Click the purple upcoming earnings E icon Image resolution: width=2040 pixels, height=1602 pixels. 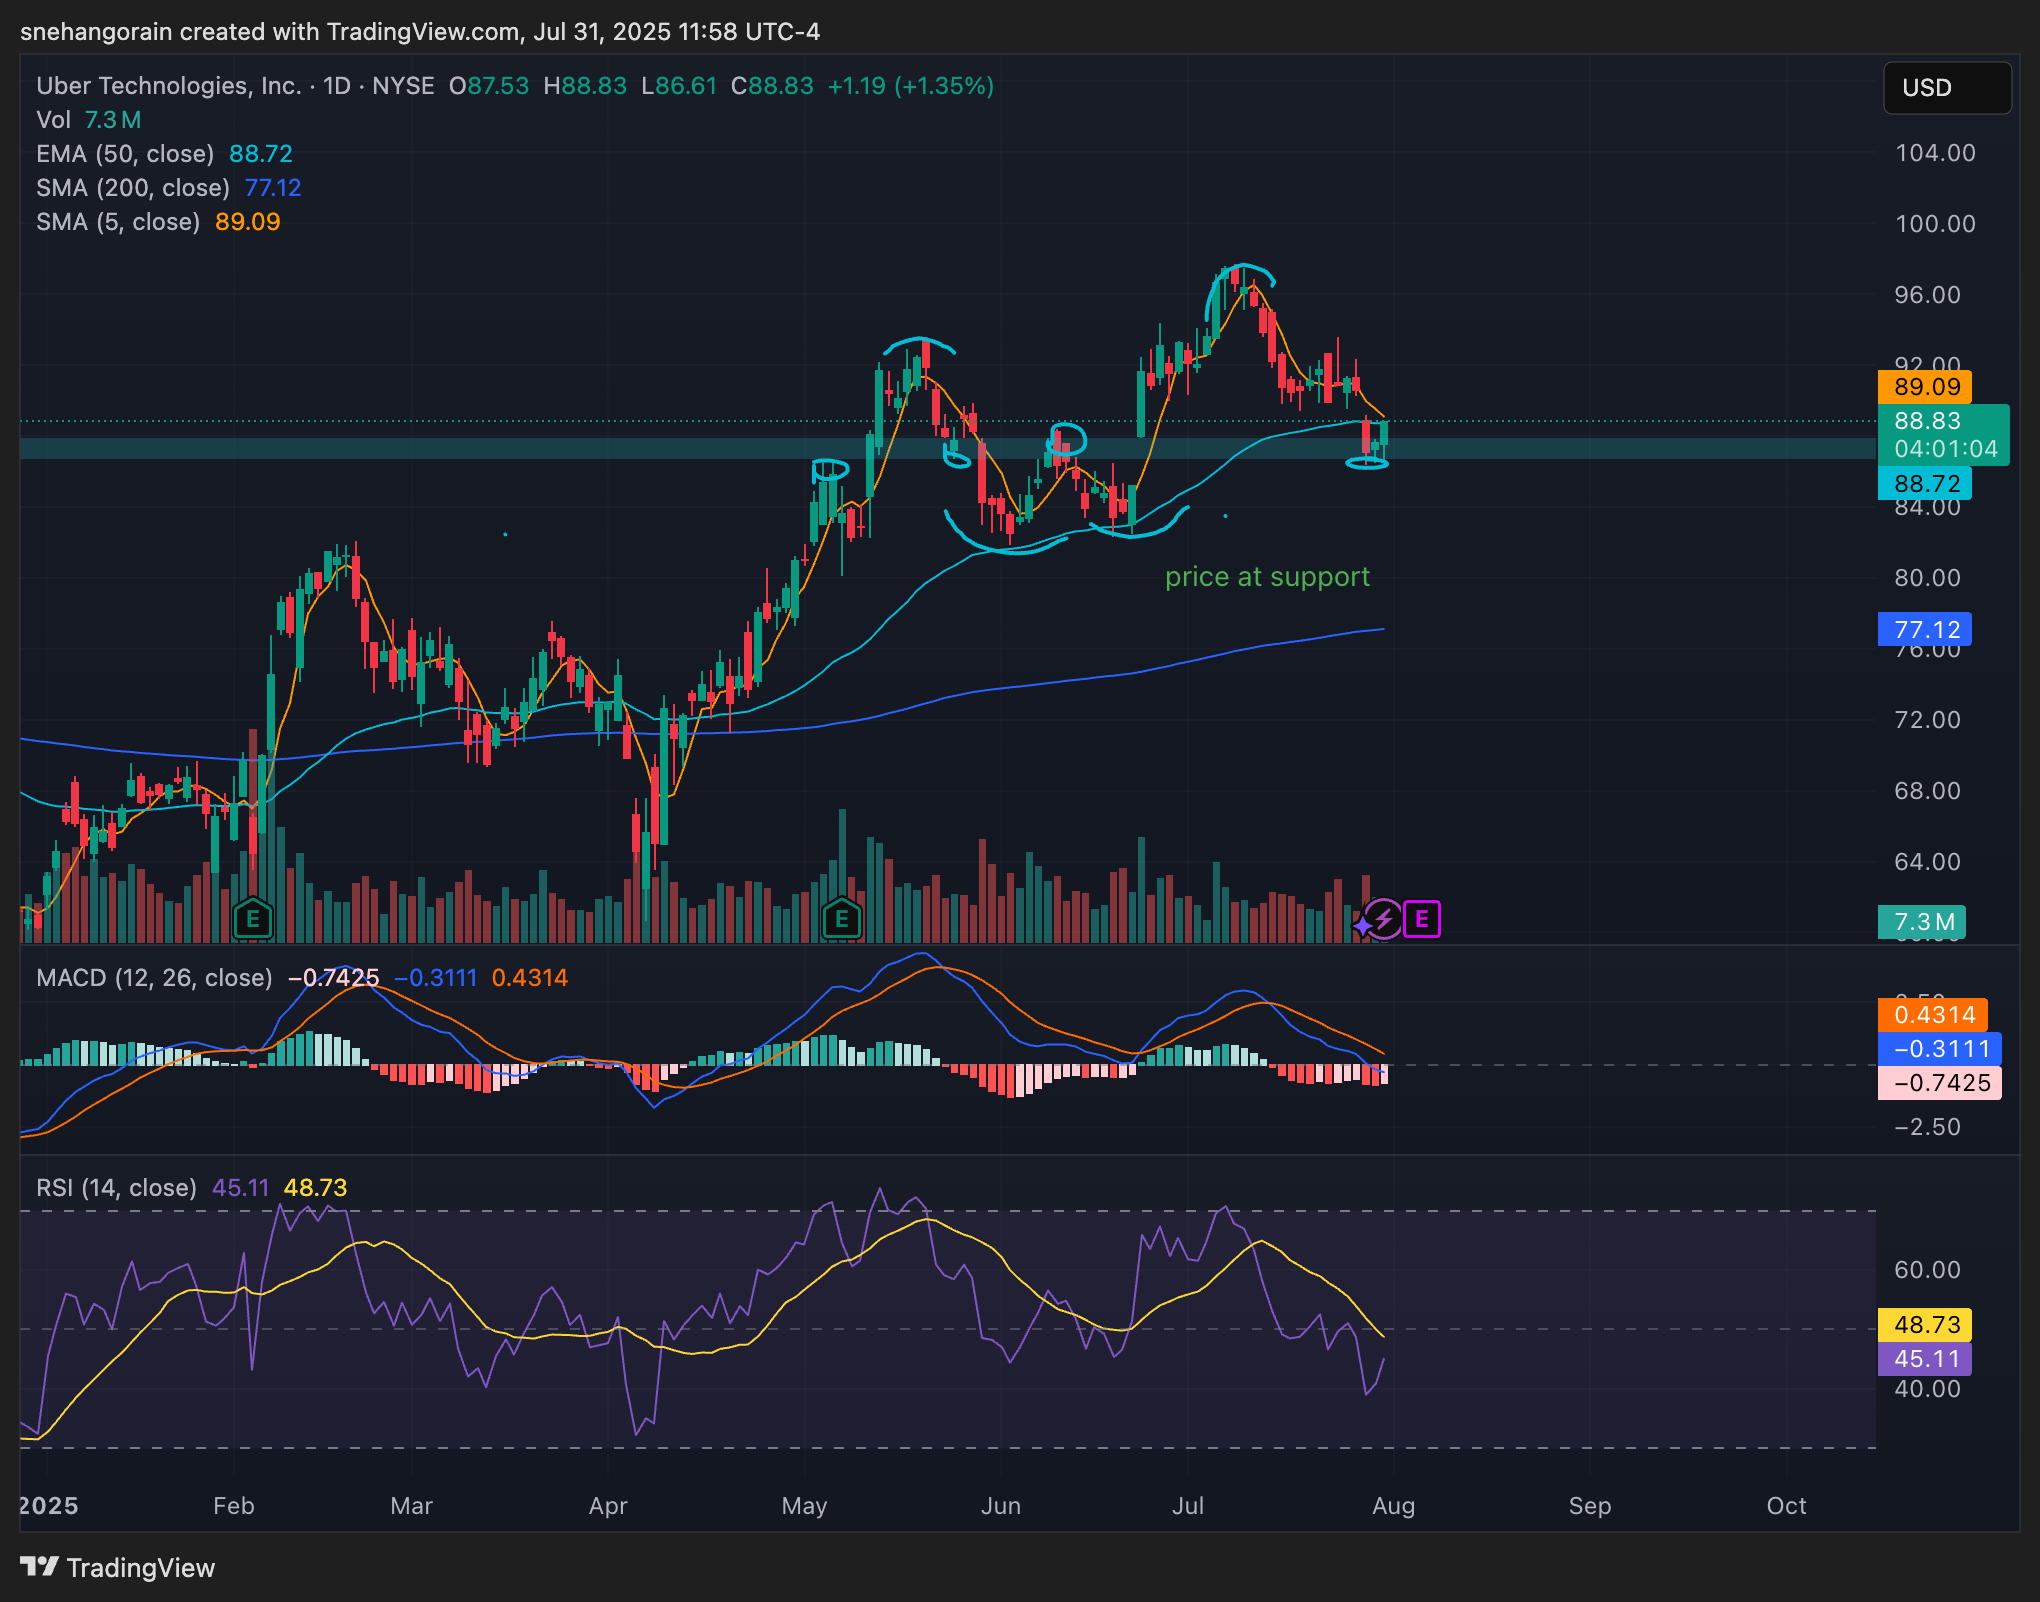[x=1422, y=919]
